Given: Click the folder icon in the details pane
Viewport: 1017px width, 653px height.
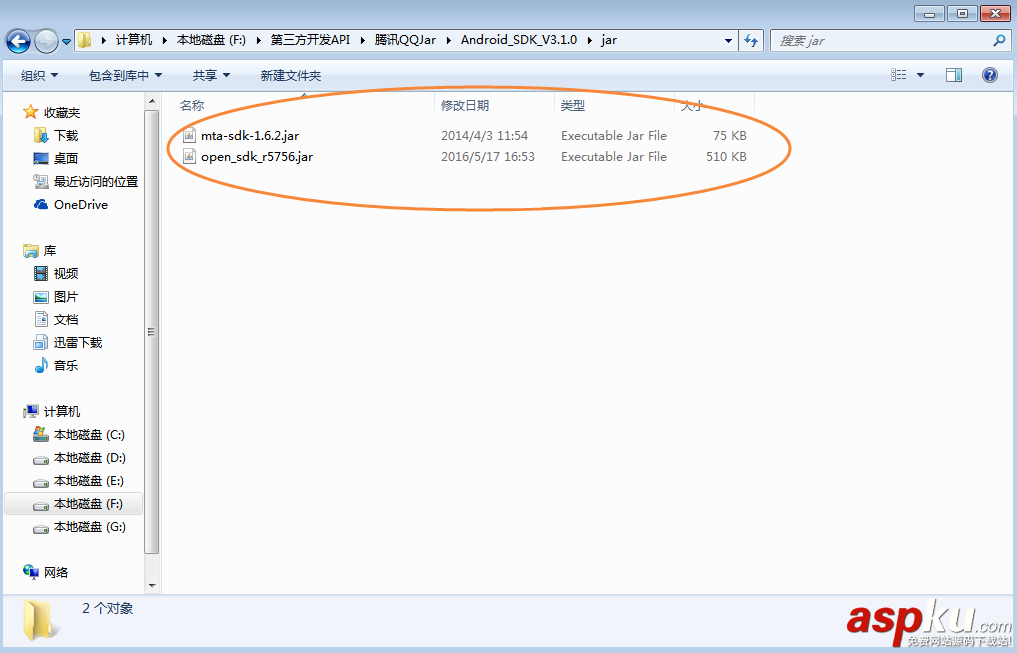Looking at the screenshot, I should 40,621.
